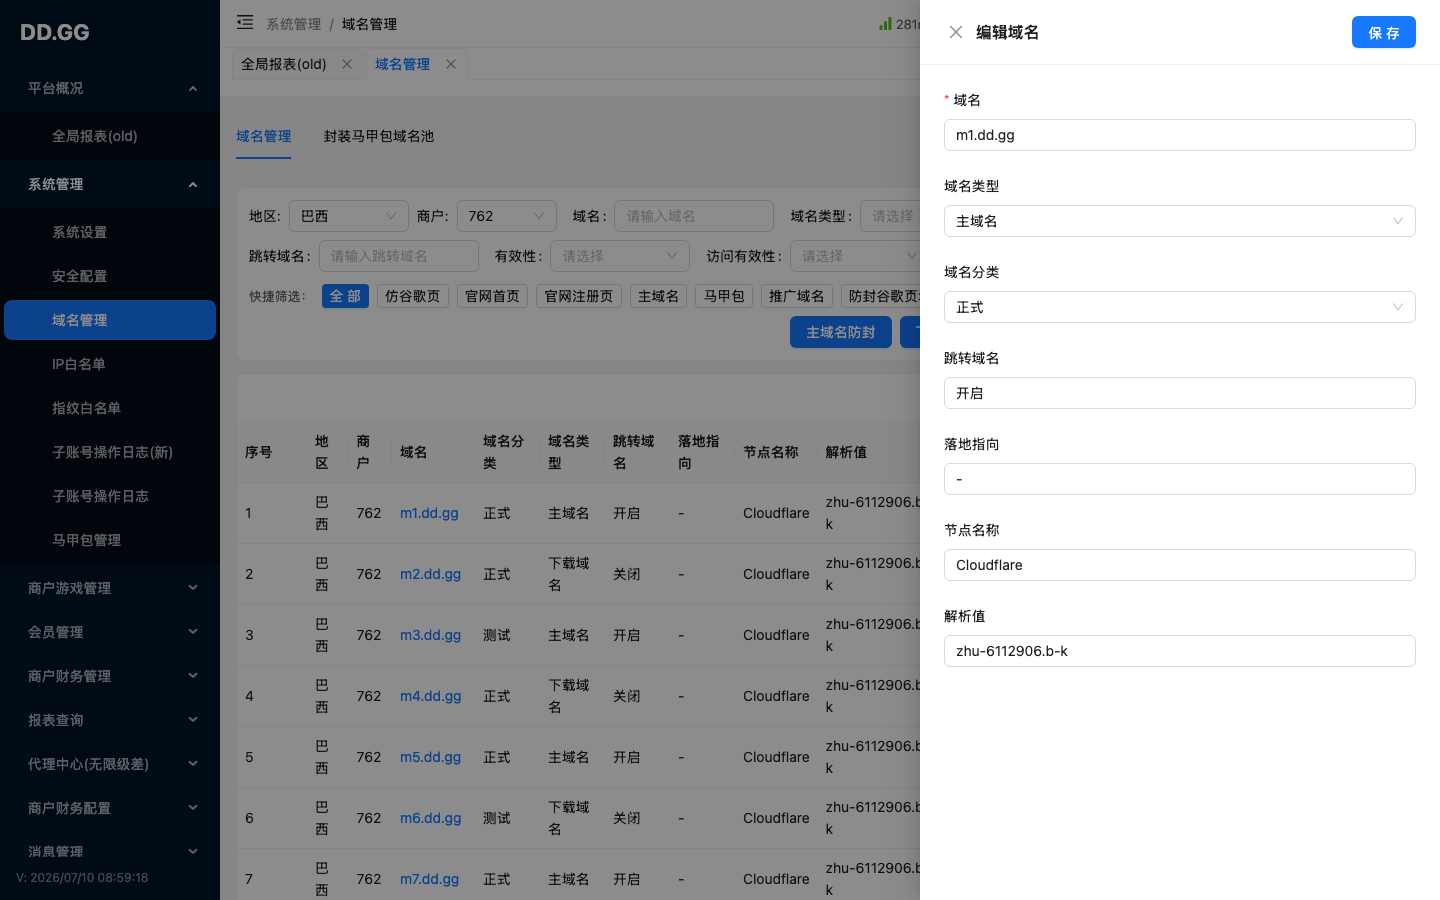Viewport: 1440px width, 900px height.
Task: Select the 官网首页 quick filter
Action: coord(493,296)
